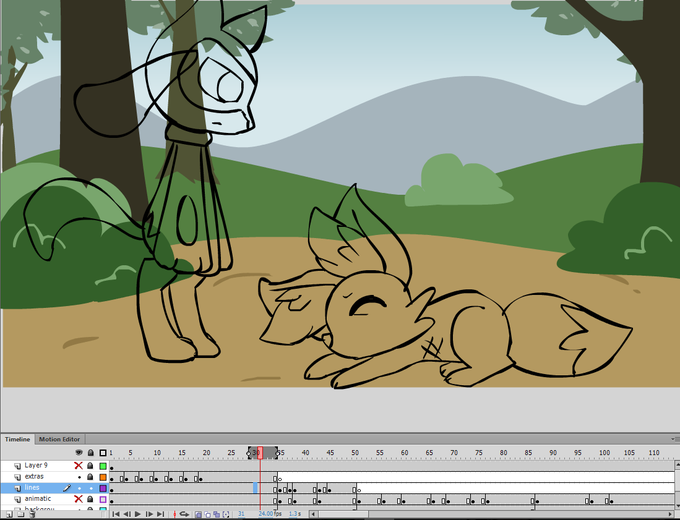Viewport: 680px width, 520px height.
Task: Show all layers as outlines header icon
Action: click(103, 453)
